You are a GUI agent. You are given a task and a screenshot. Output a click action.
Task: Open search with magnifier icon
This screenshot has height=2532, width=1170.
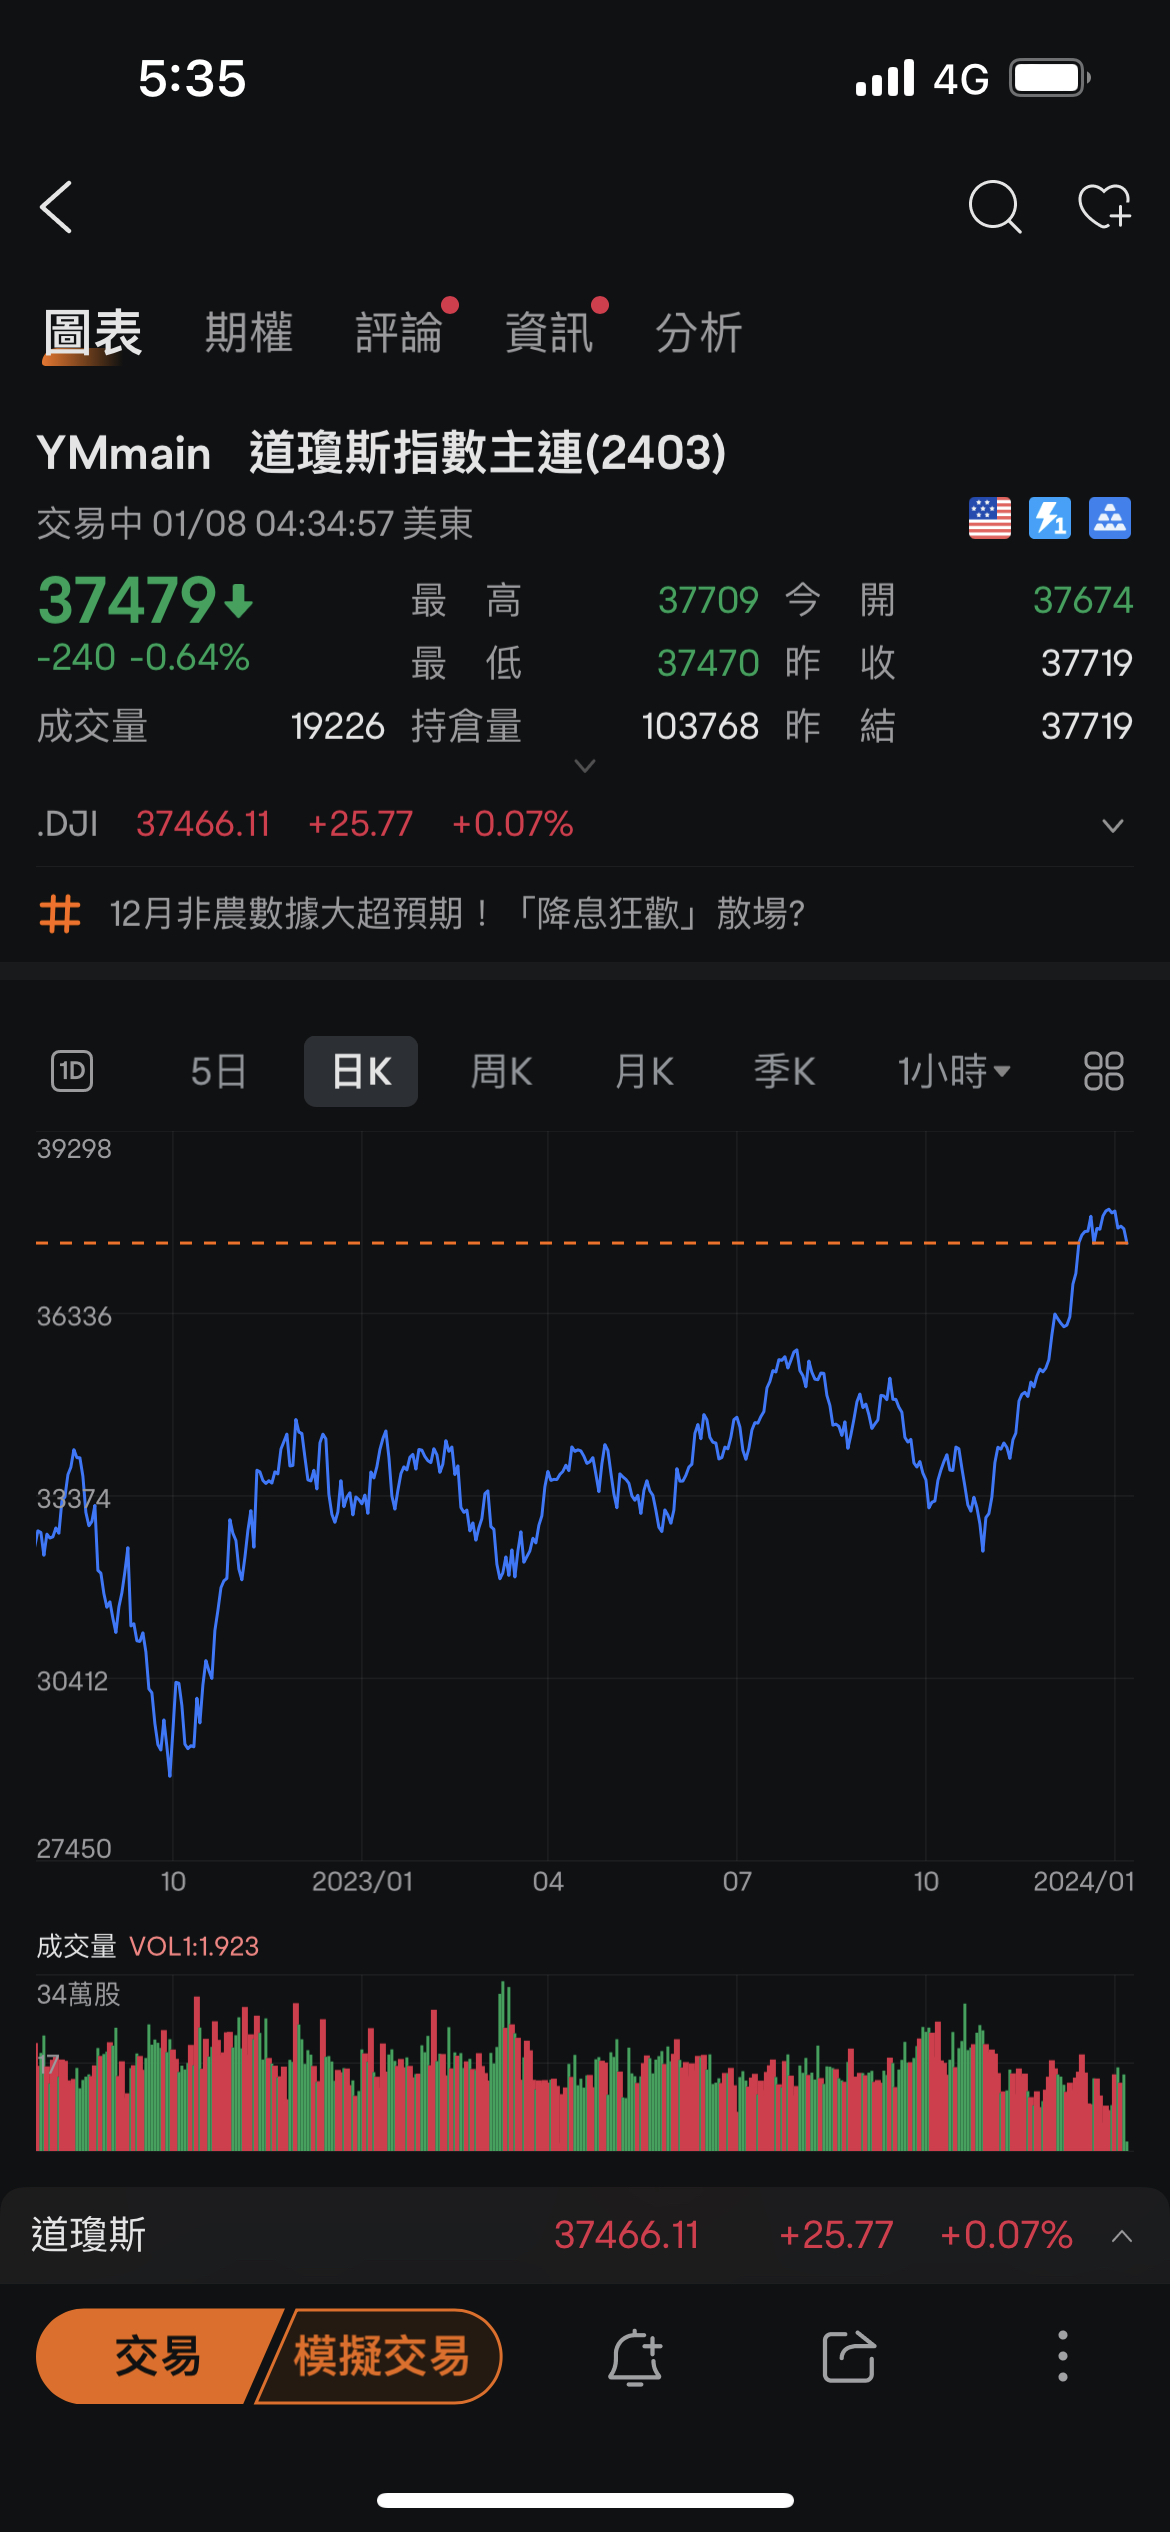pyautogui.click(x=995, y=207)
